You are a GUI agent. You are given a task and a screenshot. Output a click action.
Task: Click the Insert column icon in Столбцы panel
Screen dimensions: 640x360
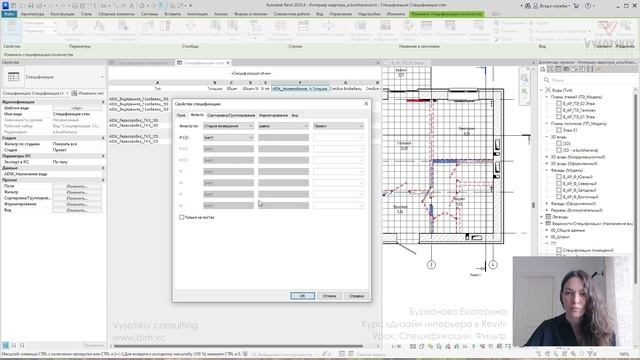[147, 27]
